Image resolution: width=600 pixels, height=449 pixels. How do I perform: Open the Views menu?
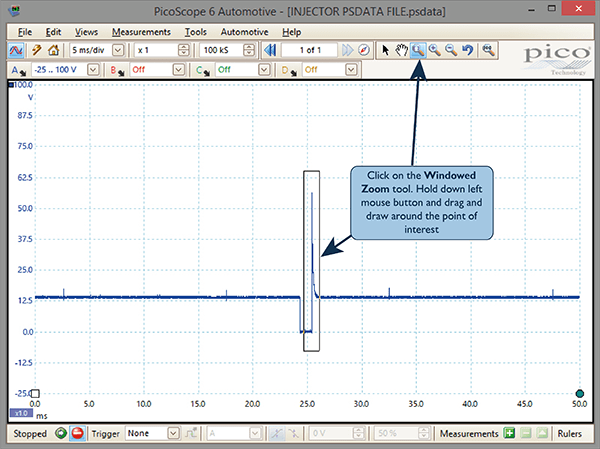pyautogui.click(x=86, y=32)
